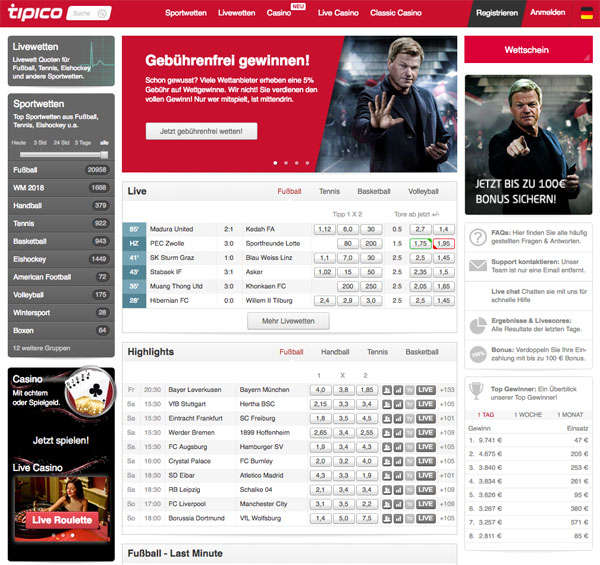Select odds 1,95 for PEC Zwolle

443,244
